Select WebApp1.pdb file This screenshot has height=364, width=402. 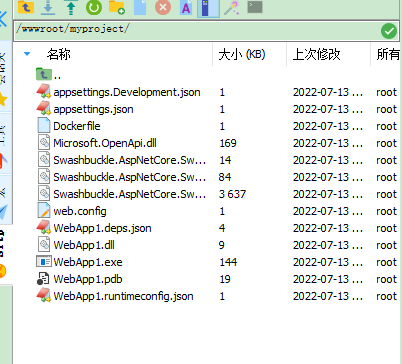88,279
